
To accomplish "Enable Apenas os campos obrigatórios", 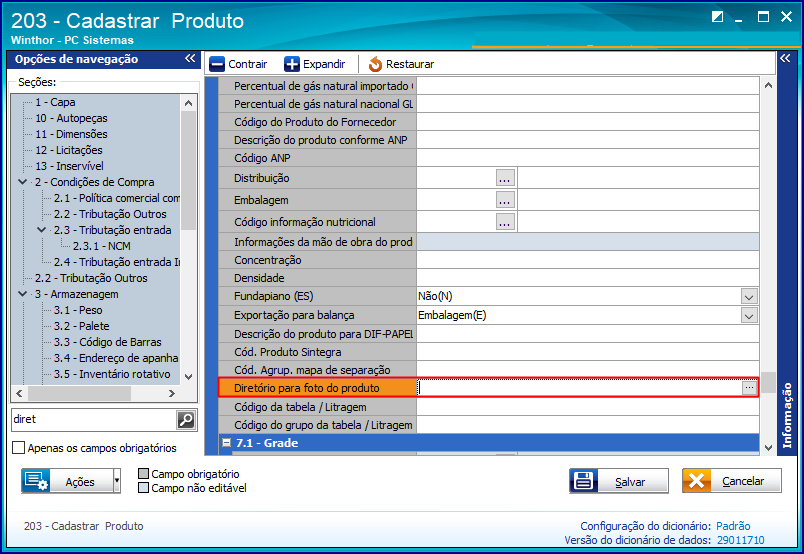I will point(18,448).
